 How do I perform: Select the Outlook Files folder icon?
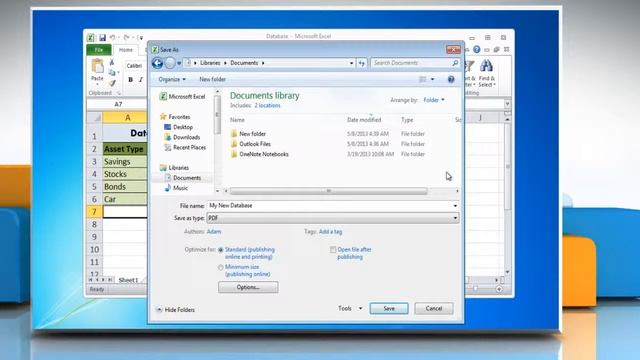pos(234,144)
